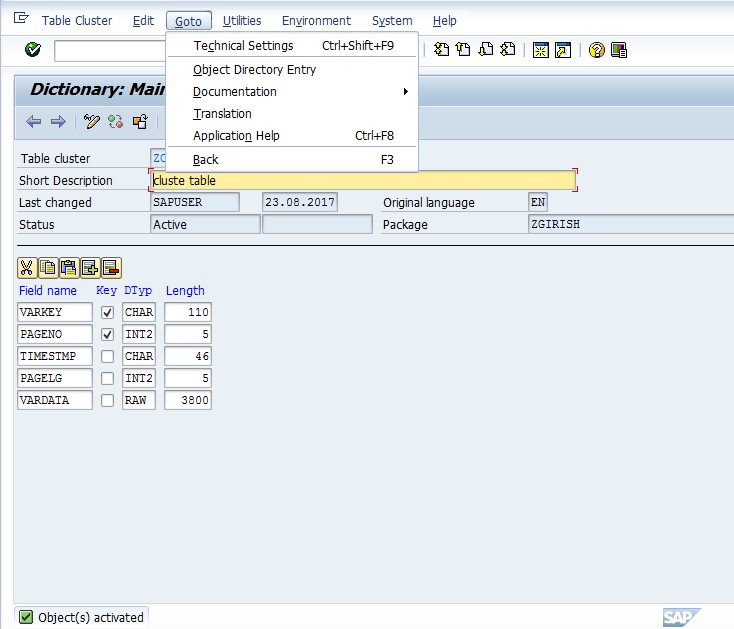The width and height of the screenshot is (734, 629).
Task: Click the TIMESTMP field name cell
Action: 55,356
